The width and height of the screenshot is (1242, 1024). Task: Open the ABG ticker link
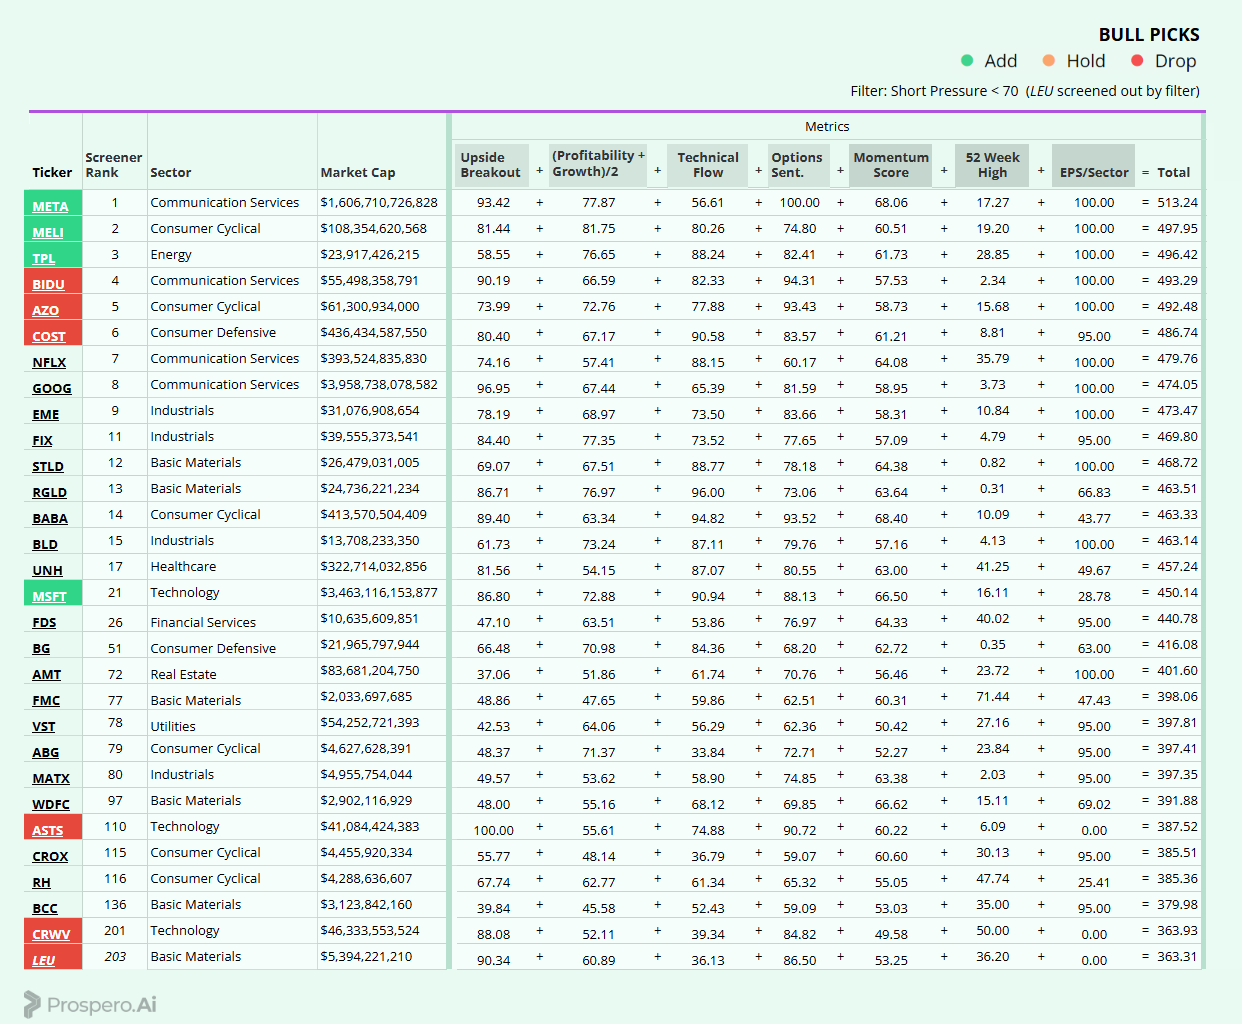[x=45, y=752]
